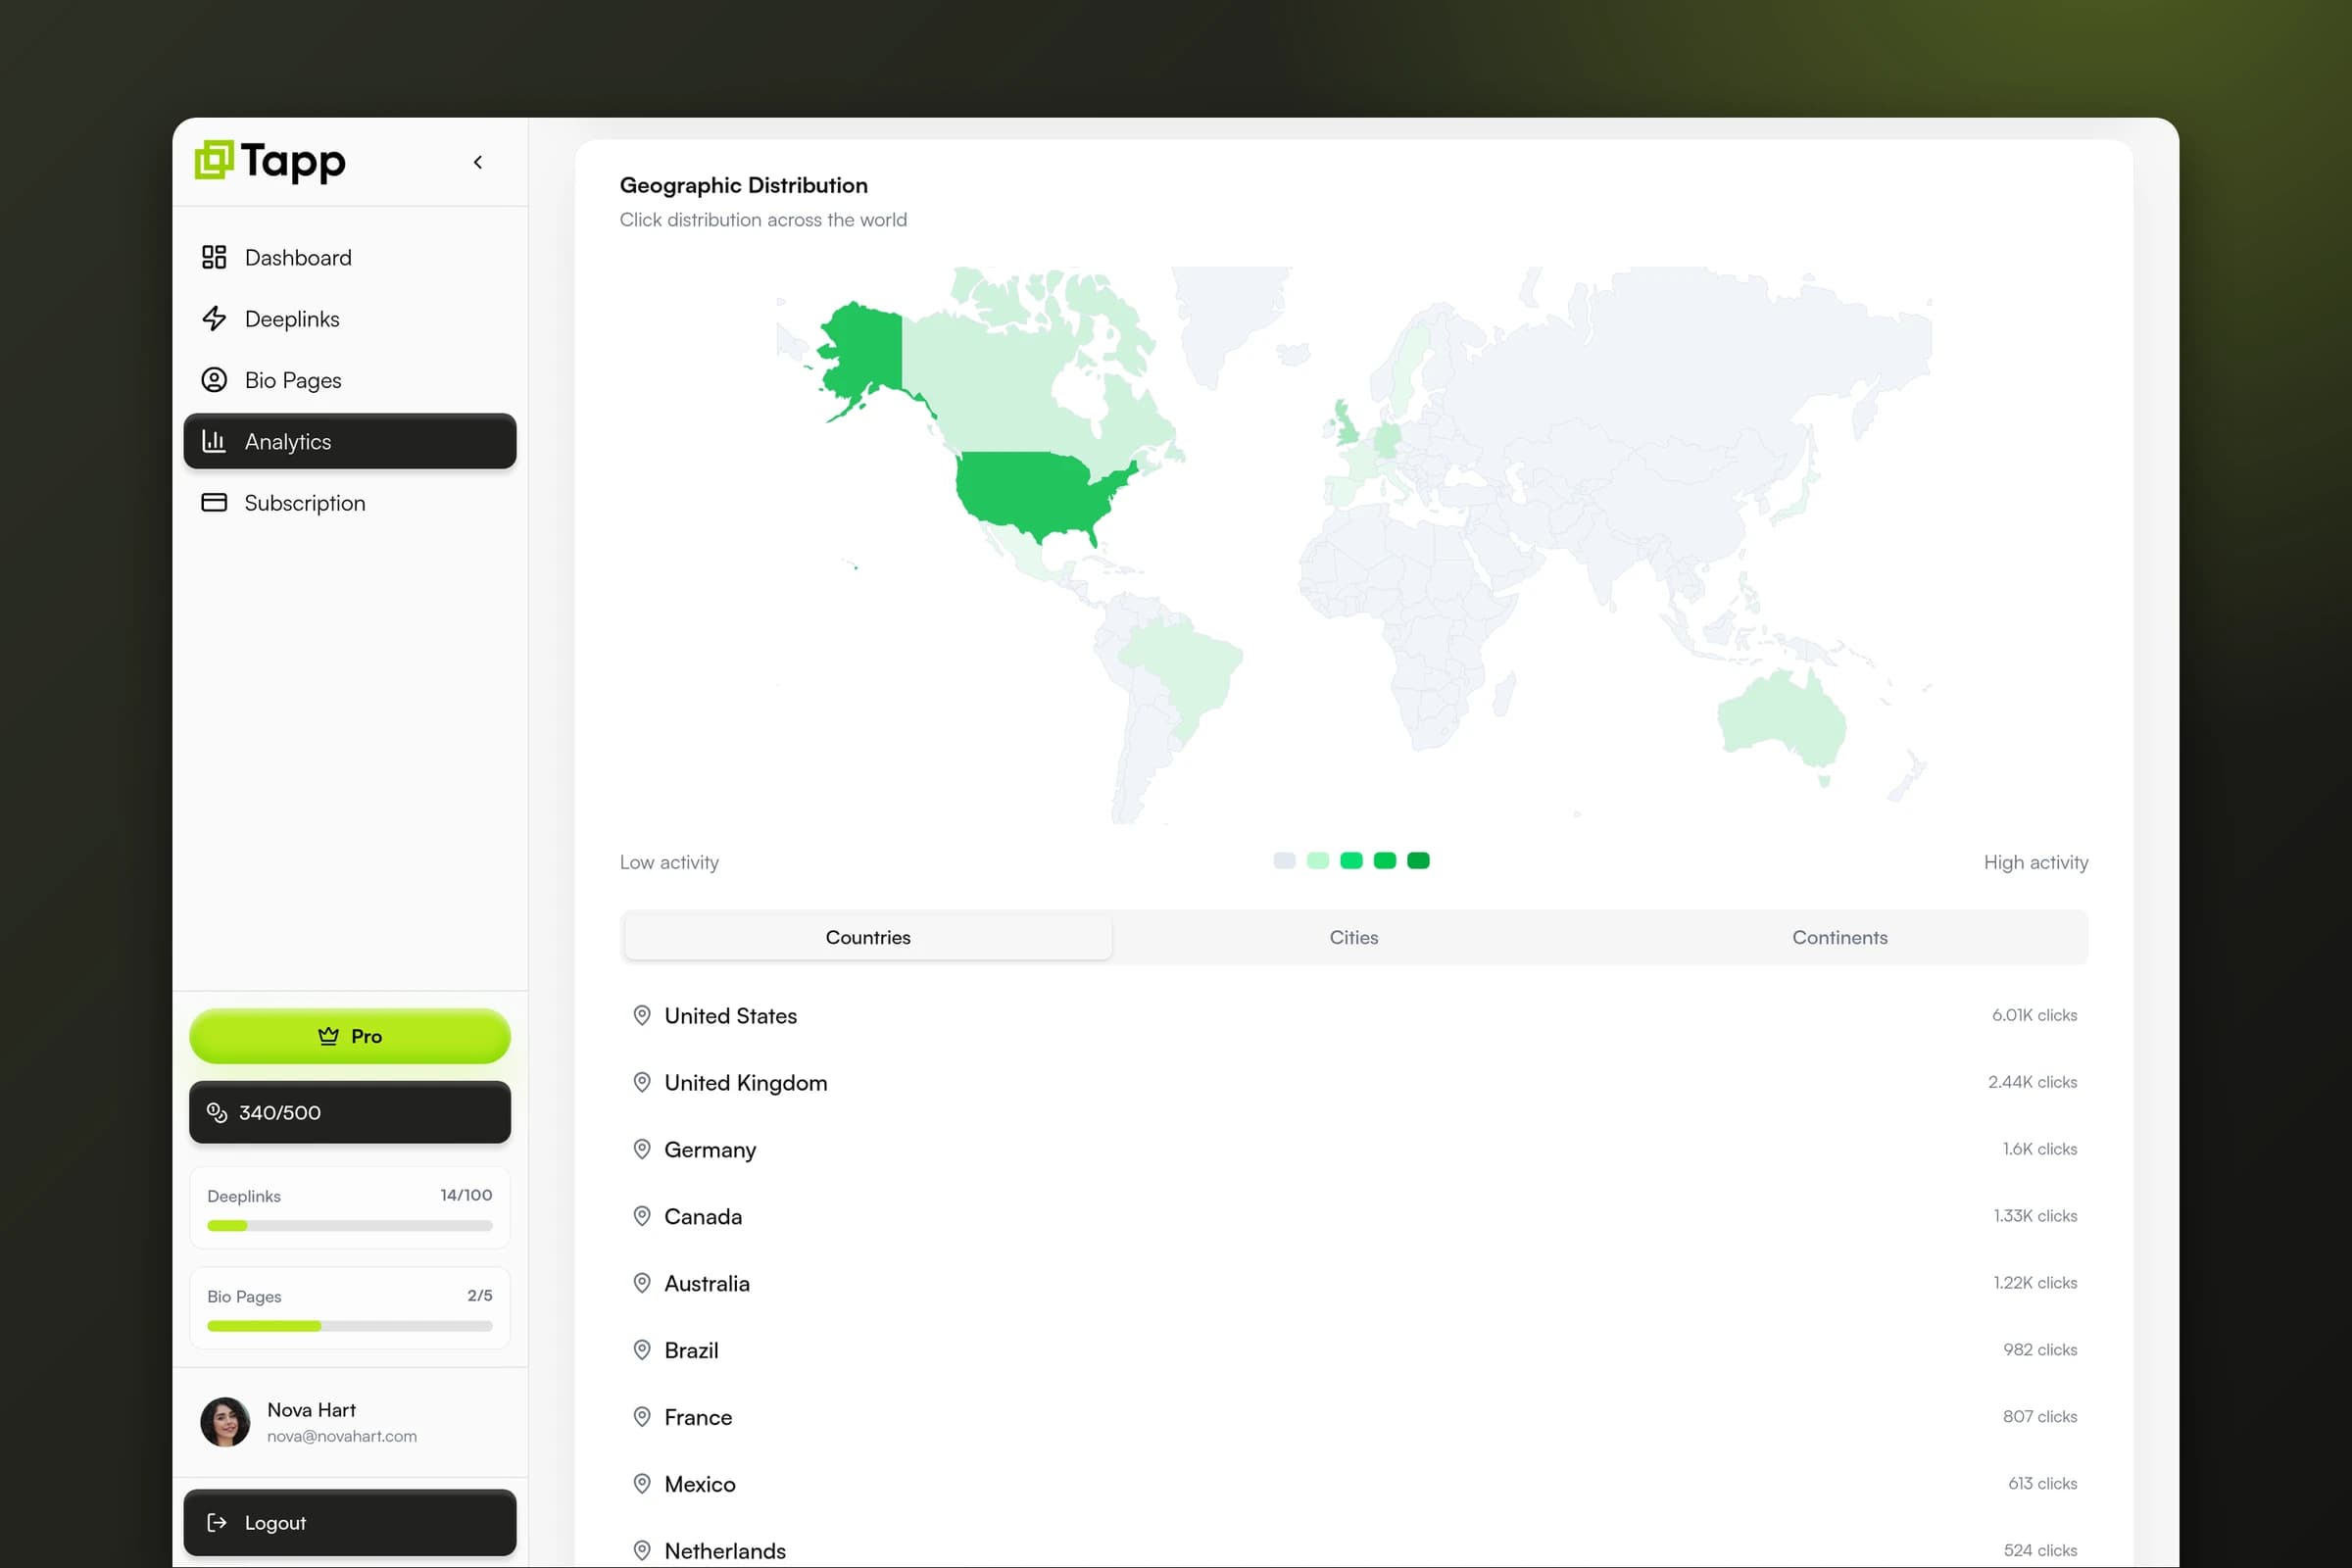
Task: Click the High activity legend label
Action: pos(2036,862)
